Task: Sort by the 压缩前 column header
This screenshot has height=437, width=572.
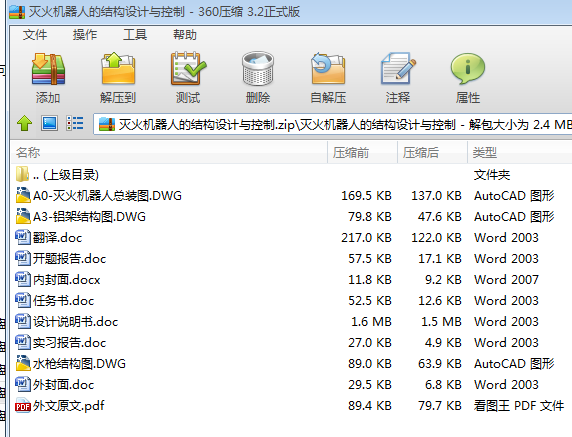Action: click(362, 152)
